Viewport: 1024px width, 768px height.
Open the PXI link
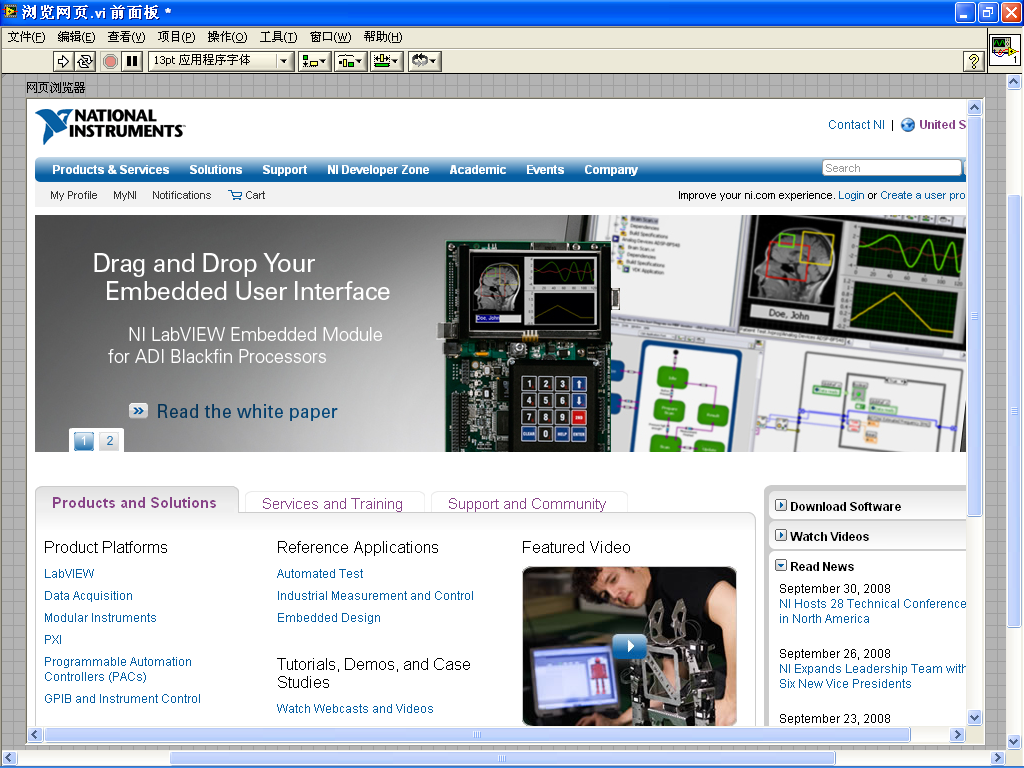tap(53, 639)
